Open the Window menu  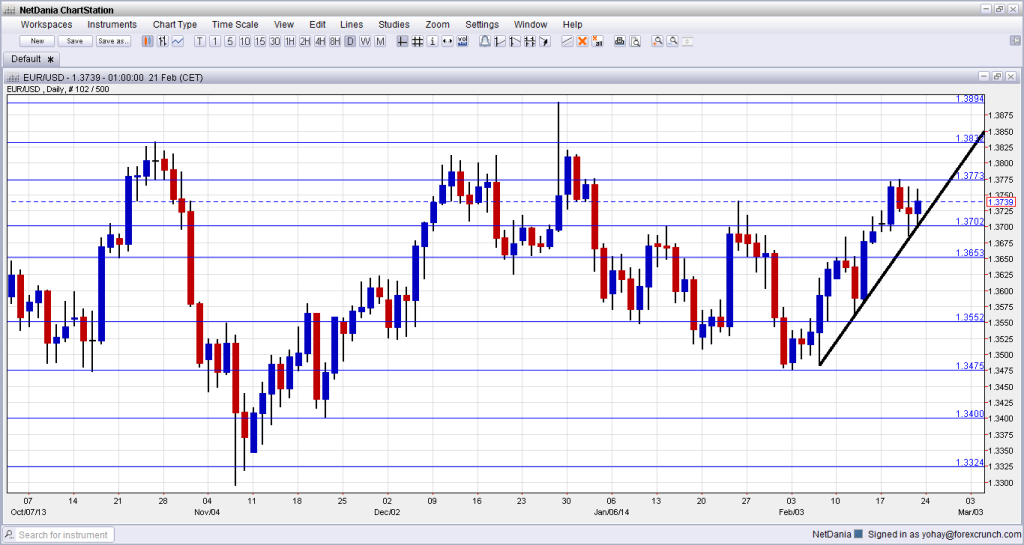pos(530,24)
